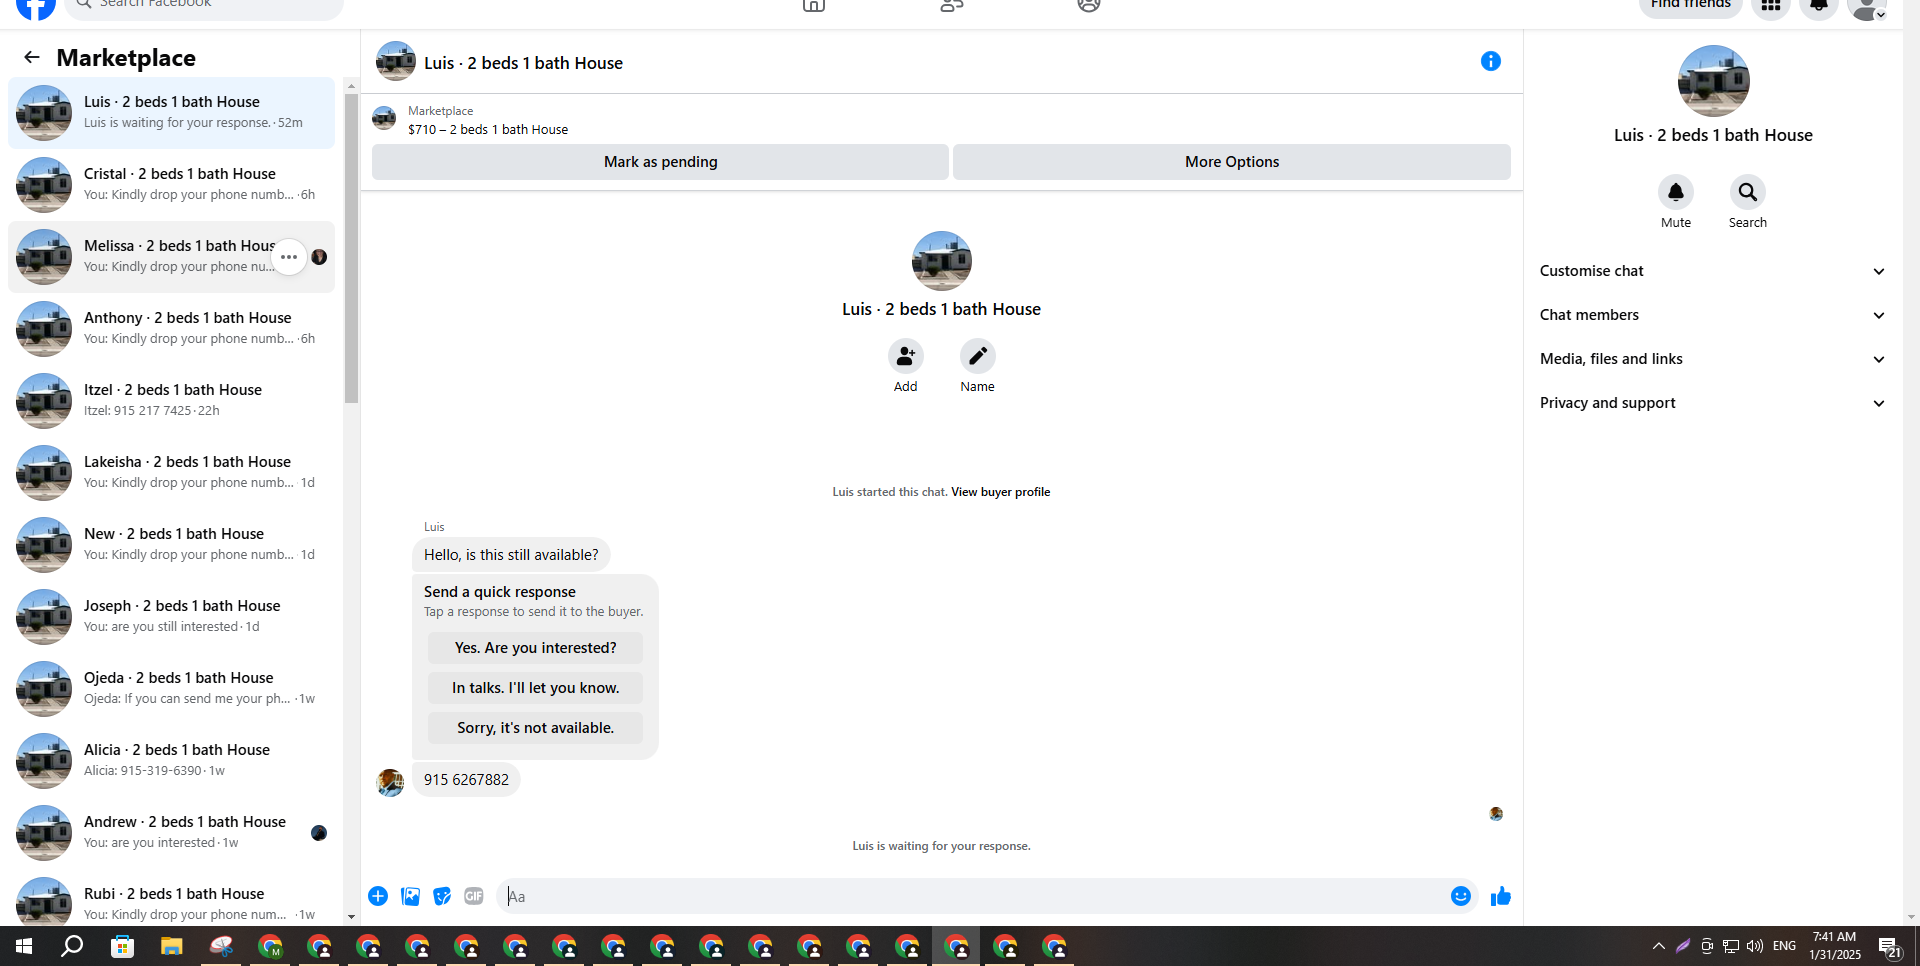Open the volume control in system tray
This screenshot has width=1920, height=966.
pos(1755,946)
